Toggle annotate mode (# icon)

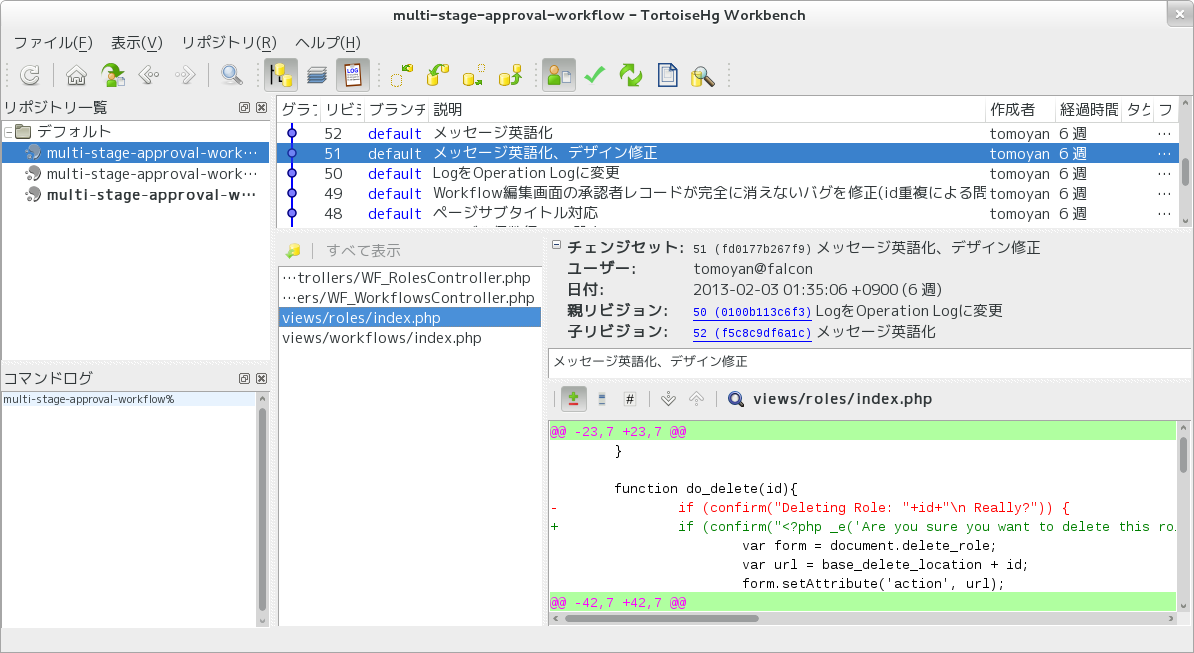tap(630, 399)
